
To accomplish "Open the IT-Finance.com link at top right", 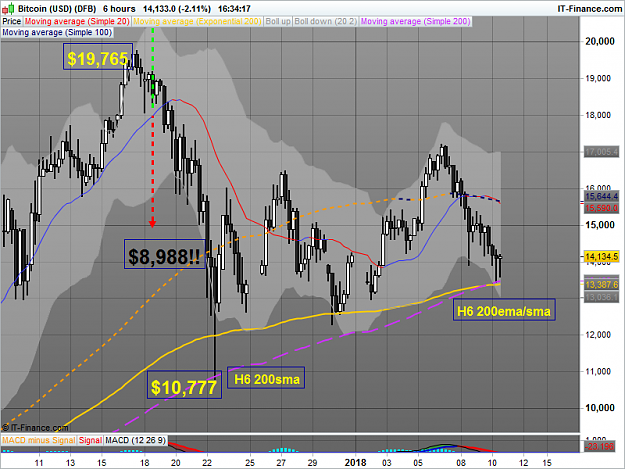I will point(589,9).
